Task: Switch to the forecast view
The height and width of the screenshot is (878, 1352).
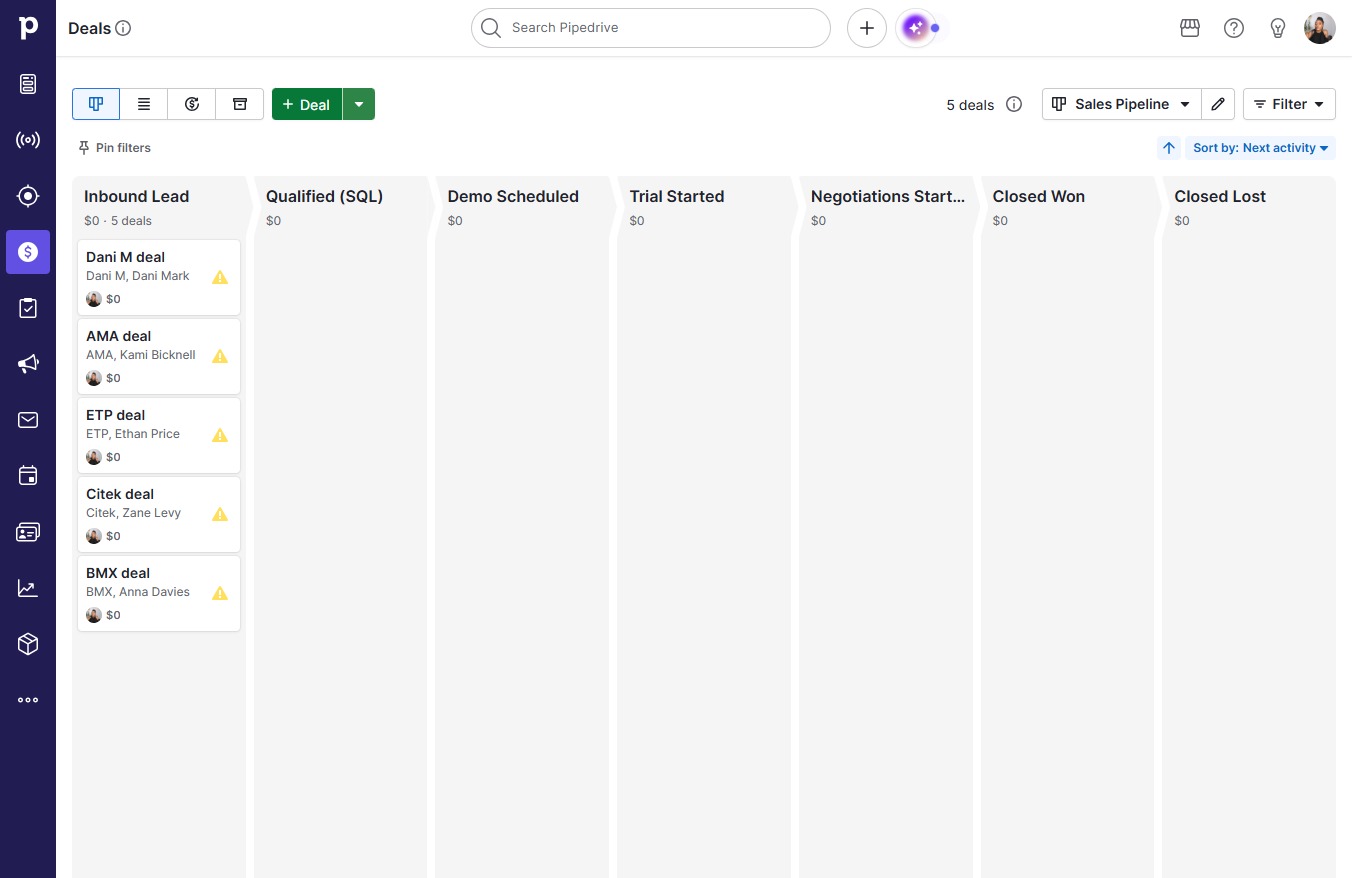Action: [192, 104]
